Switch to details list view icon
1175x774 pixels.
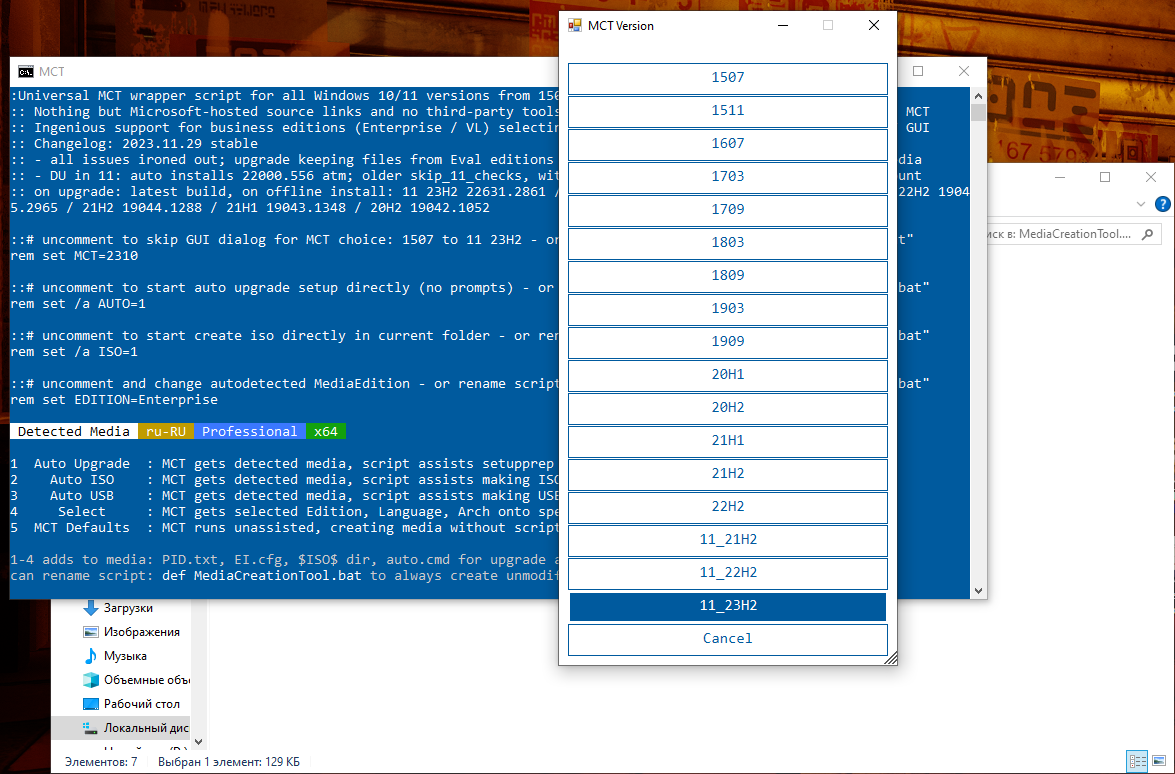(x=1135, y=761)
